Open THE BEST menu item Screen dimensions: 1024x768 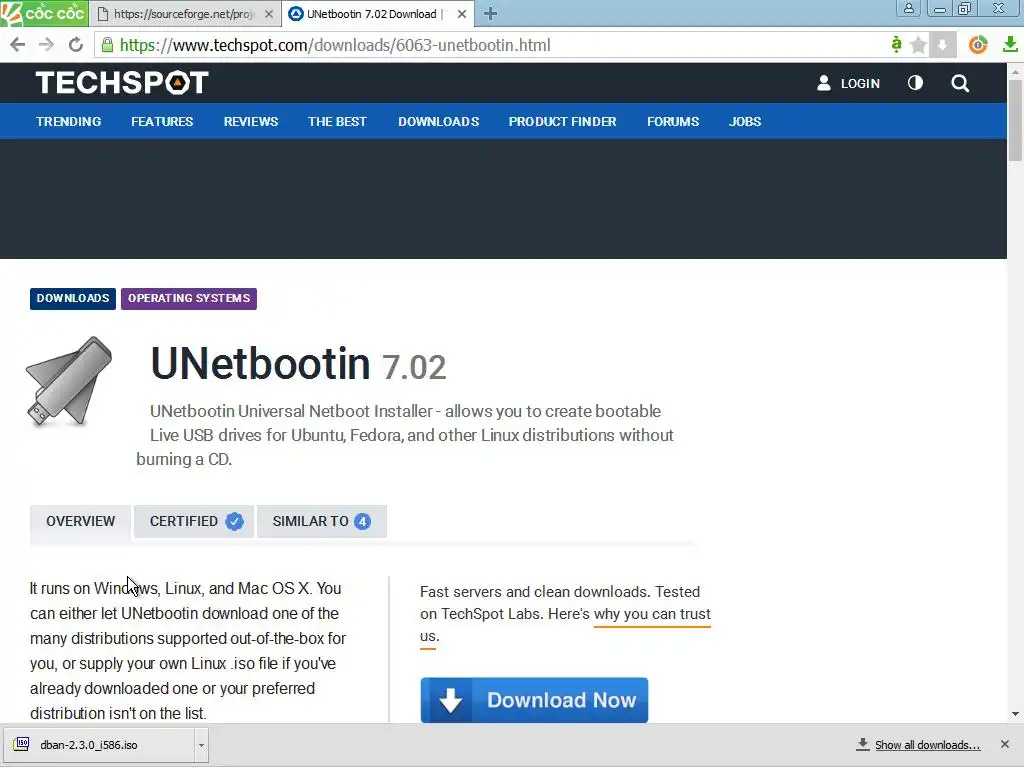(337, 121)
